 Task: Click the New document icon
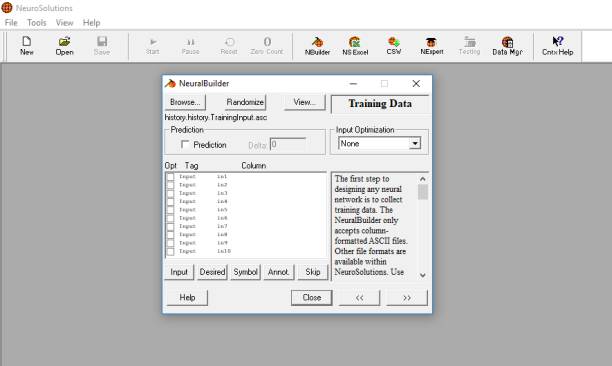(x=27, y=46)
